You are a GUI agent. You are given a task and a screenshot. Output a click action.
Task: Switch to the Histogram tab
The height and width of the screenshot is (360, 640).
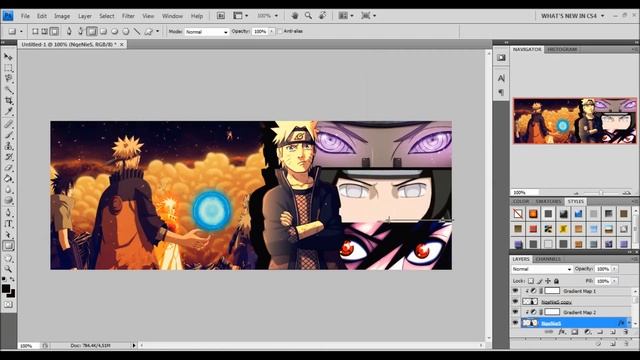click(x=562, y=49)
